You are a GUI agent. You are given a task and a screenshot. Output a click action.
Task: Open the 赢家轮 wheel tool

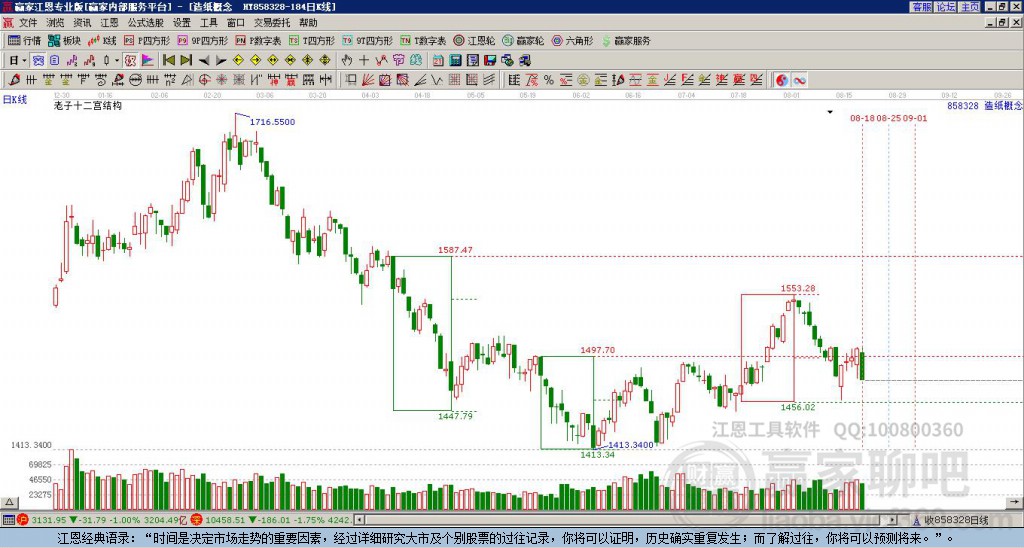coord(523,40)
